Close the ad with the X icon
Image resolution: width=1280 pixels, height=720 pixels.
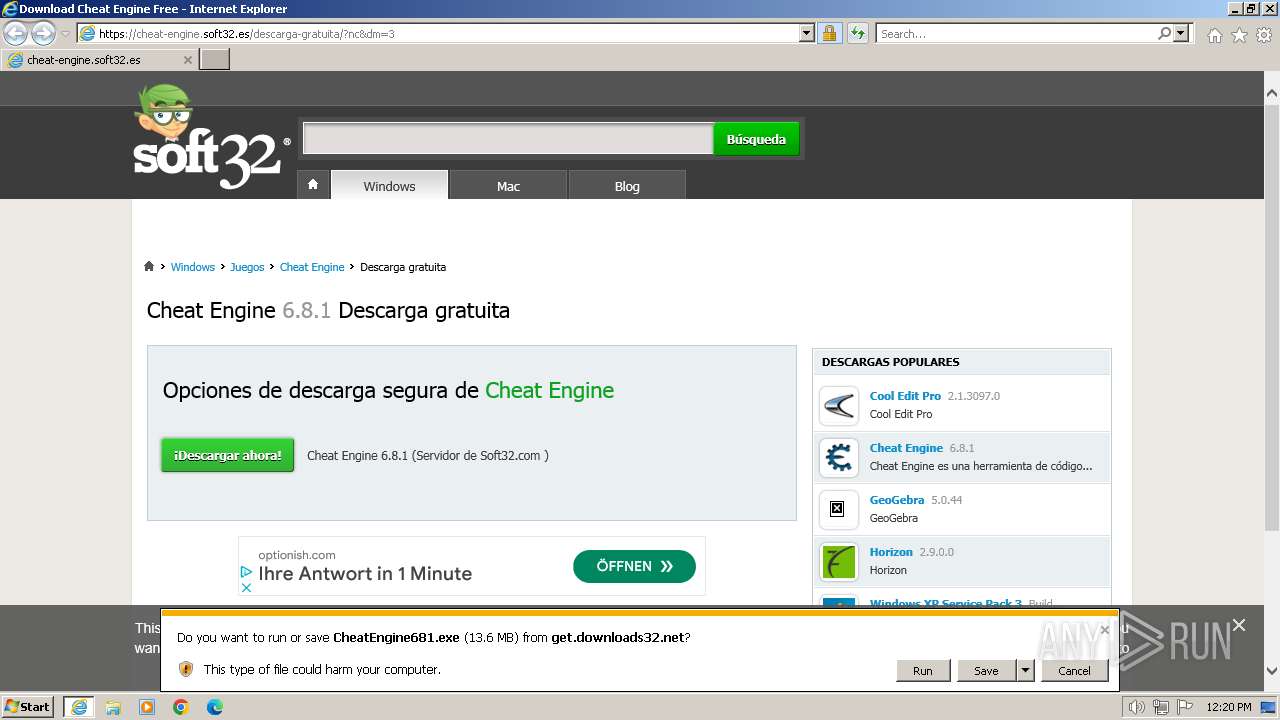pyautogui.click(x=246, y=587)
